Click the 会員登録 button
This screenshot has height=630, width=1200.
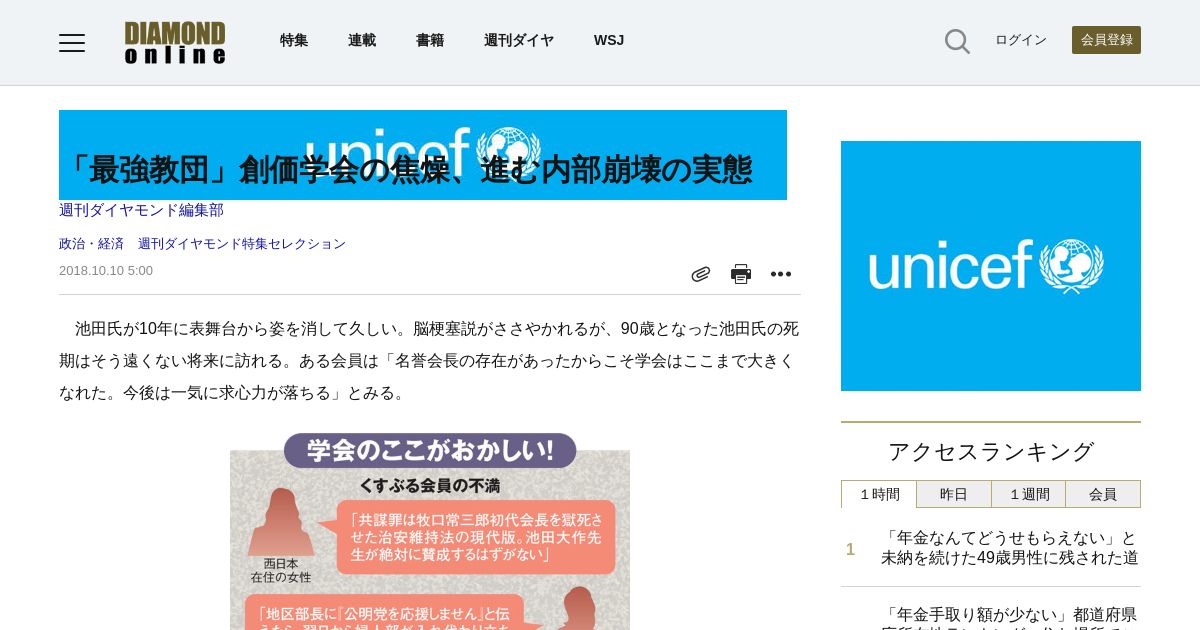pyautogui.click(x=1106, y=40)
